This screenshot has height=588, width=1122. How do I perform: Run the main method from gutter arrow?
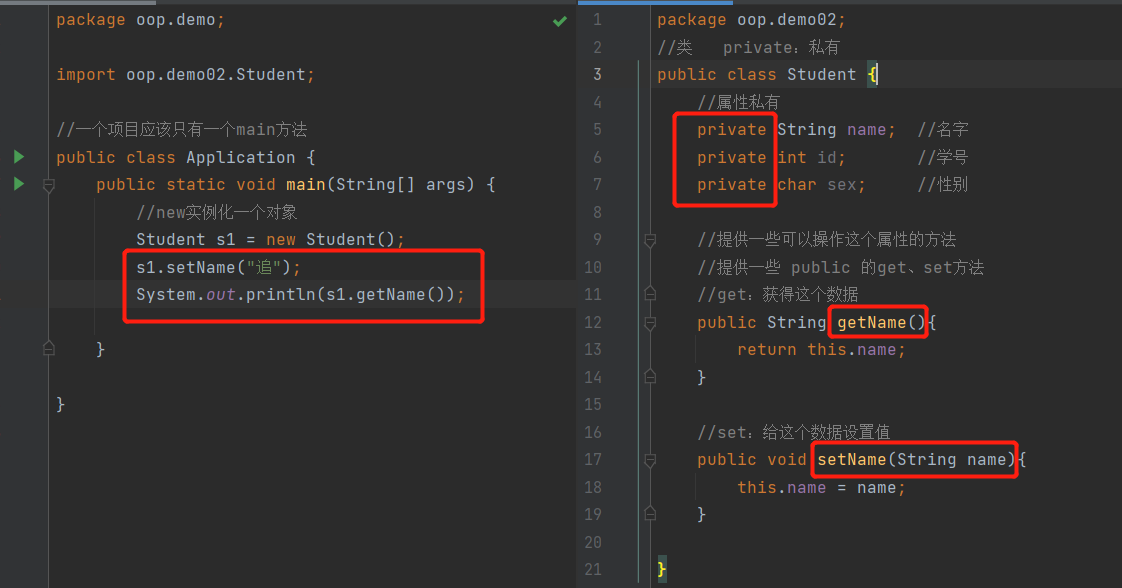click(x=19, y=184)
